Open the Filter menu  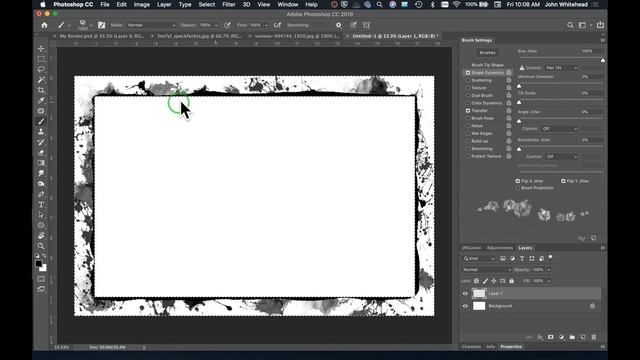(229, 4)
